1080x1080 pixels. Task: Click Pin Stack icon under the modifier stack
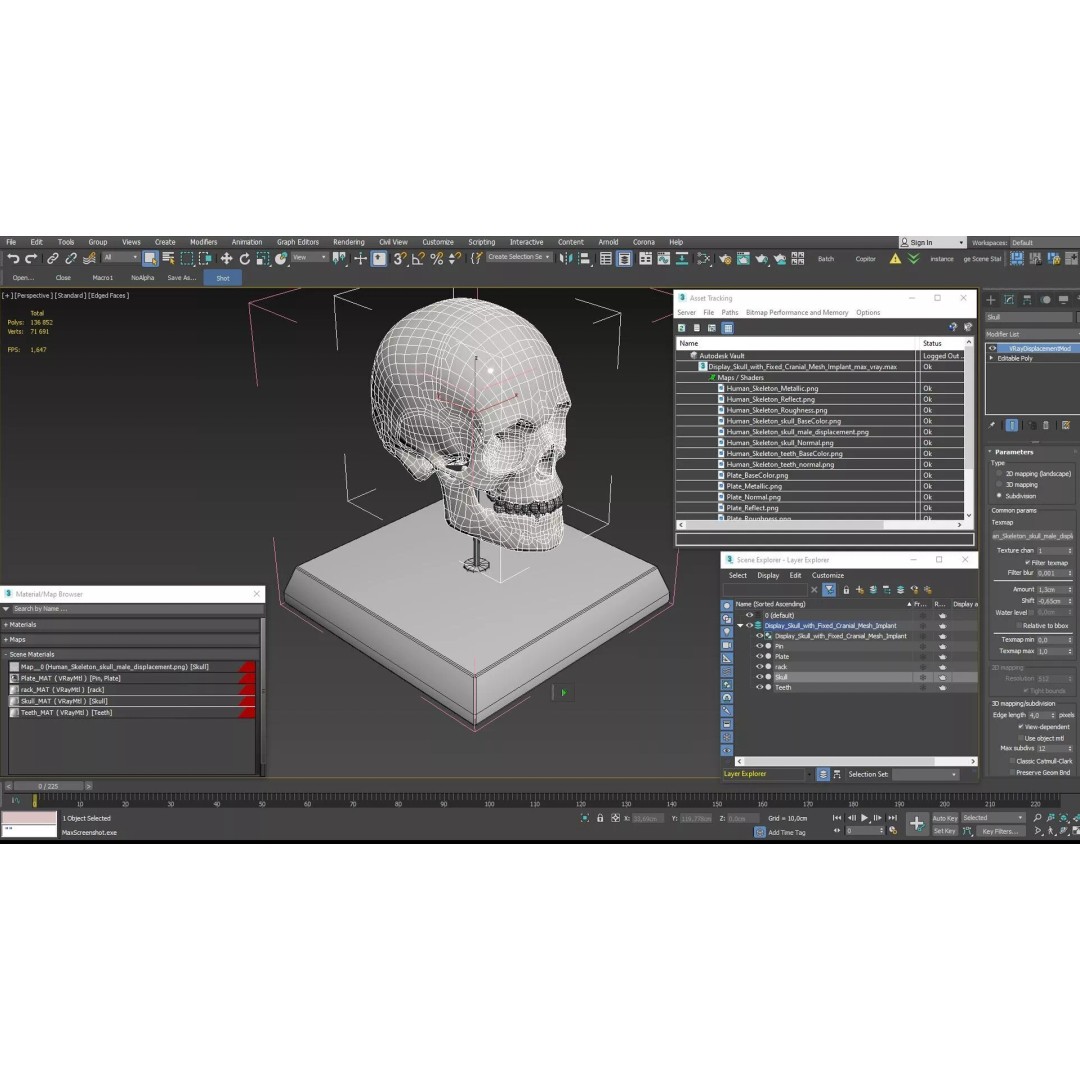[x=991, y=425]
